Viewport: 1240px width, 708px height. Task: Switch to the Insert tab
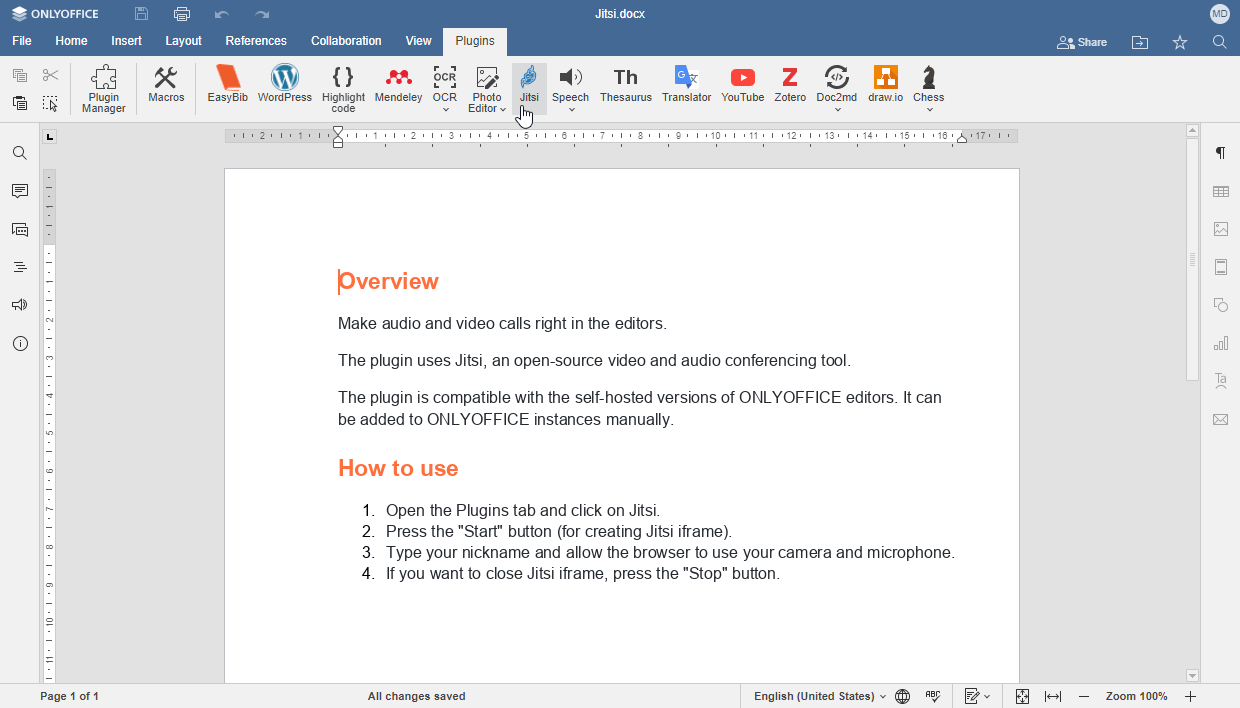pyautogui.click(x=126, y=41)
